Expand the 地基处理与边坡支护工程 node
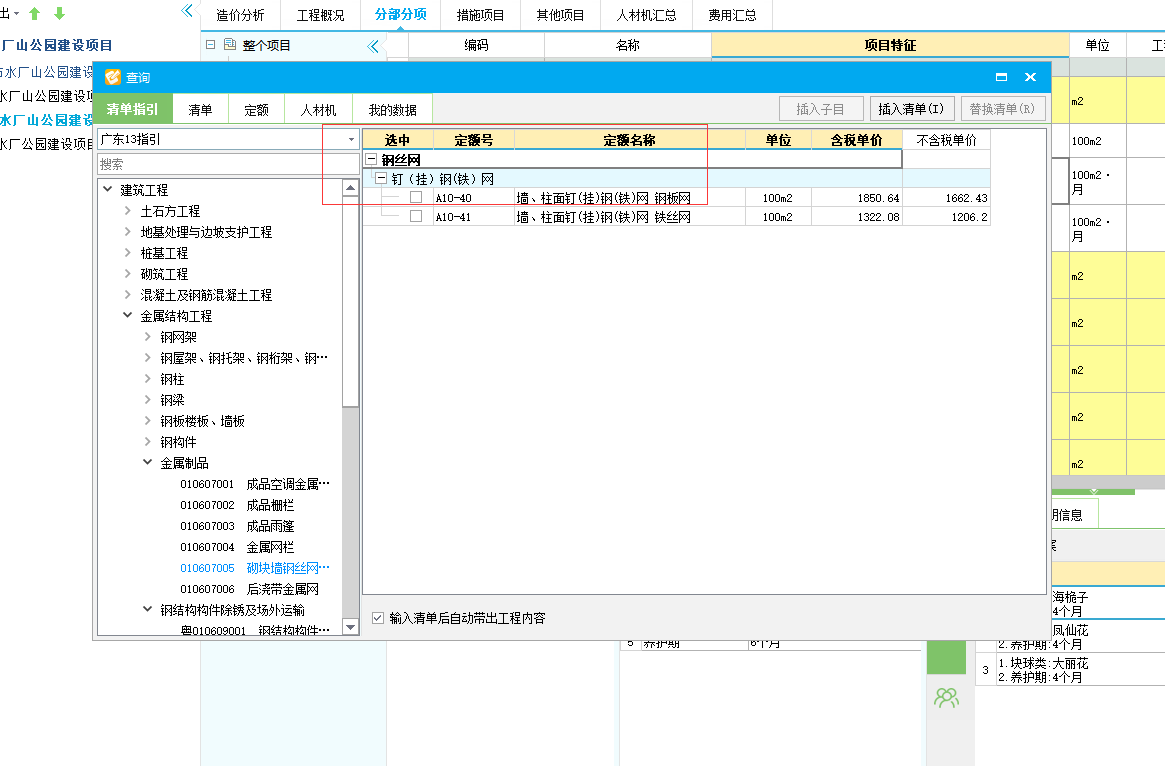This screenshot has width=1165, height=766. pyautogui.click(x=128, y=231)
